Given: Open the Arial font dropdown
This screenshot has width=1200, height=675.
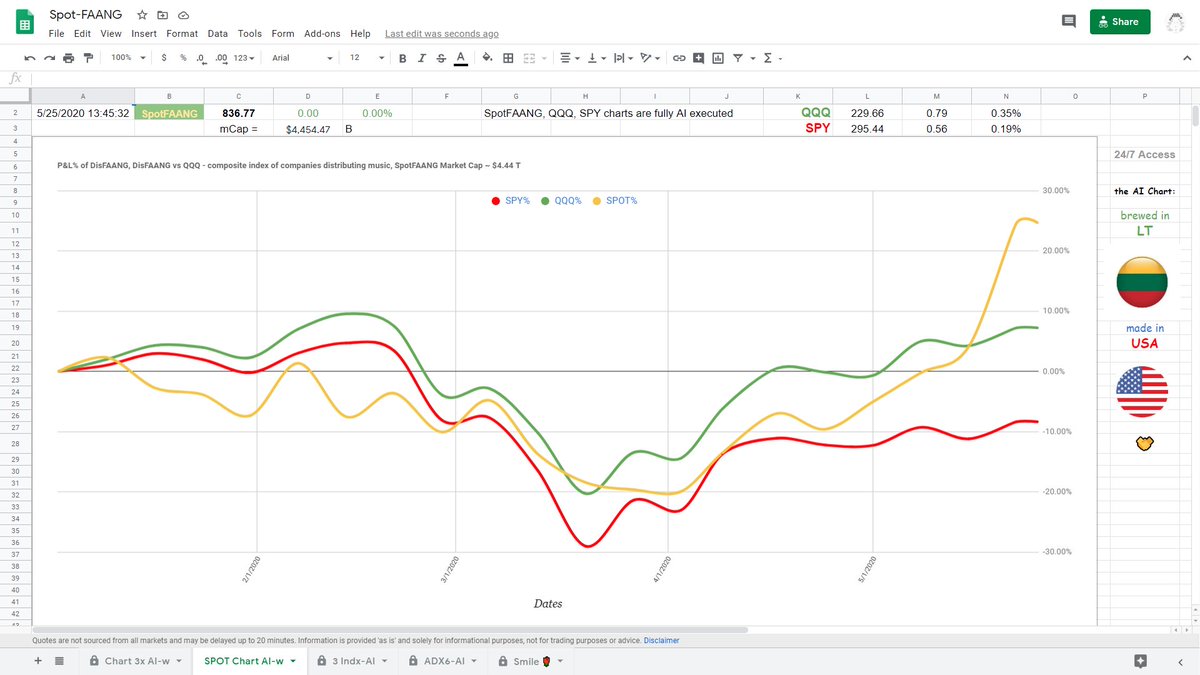Looking at the screenshot, I should point(302,58).
